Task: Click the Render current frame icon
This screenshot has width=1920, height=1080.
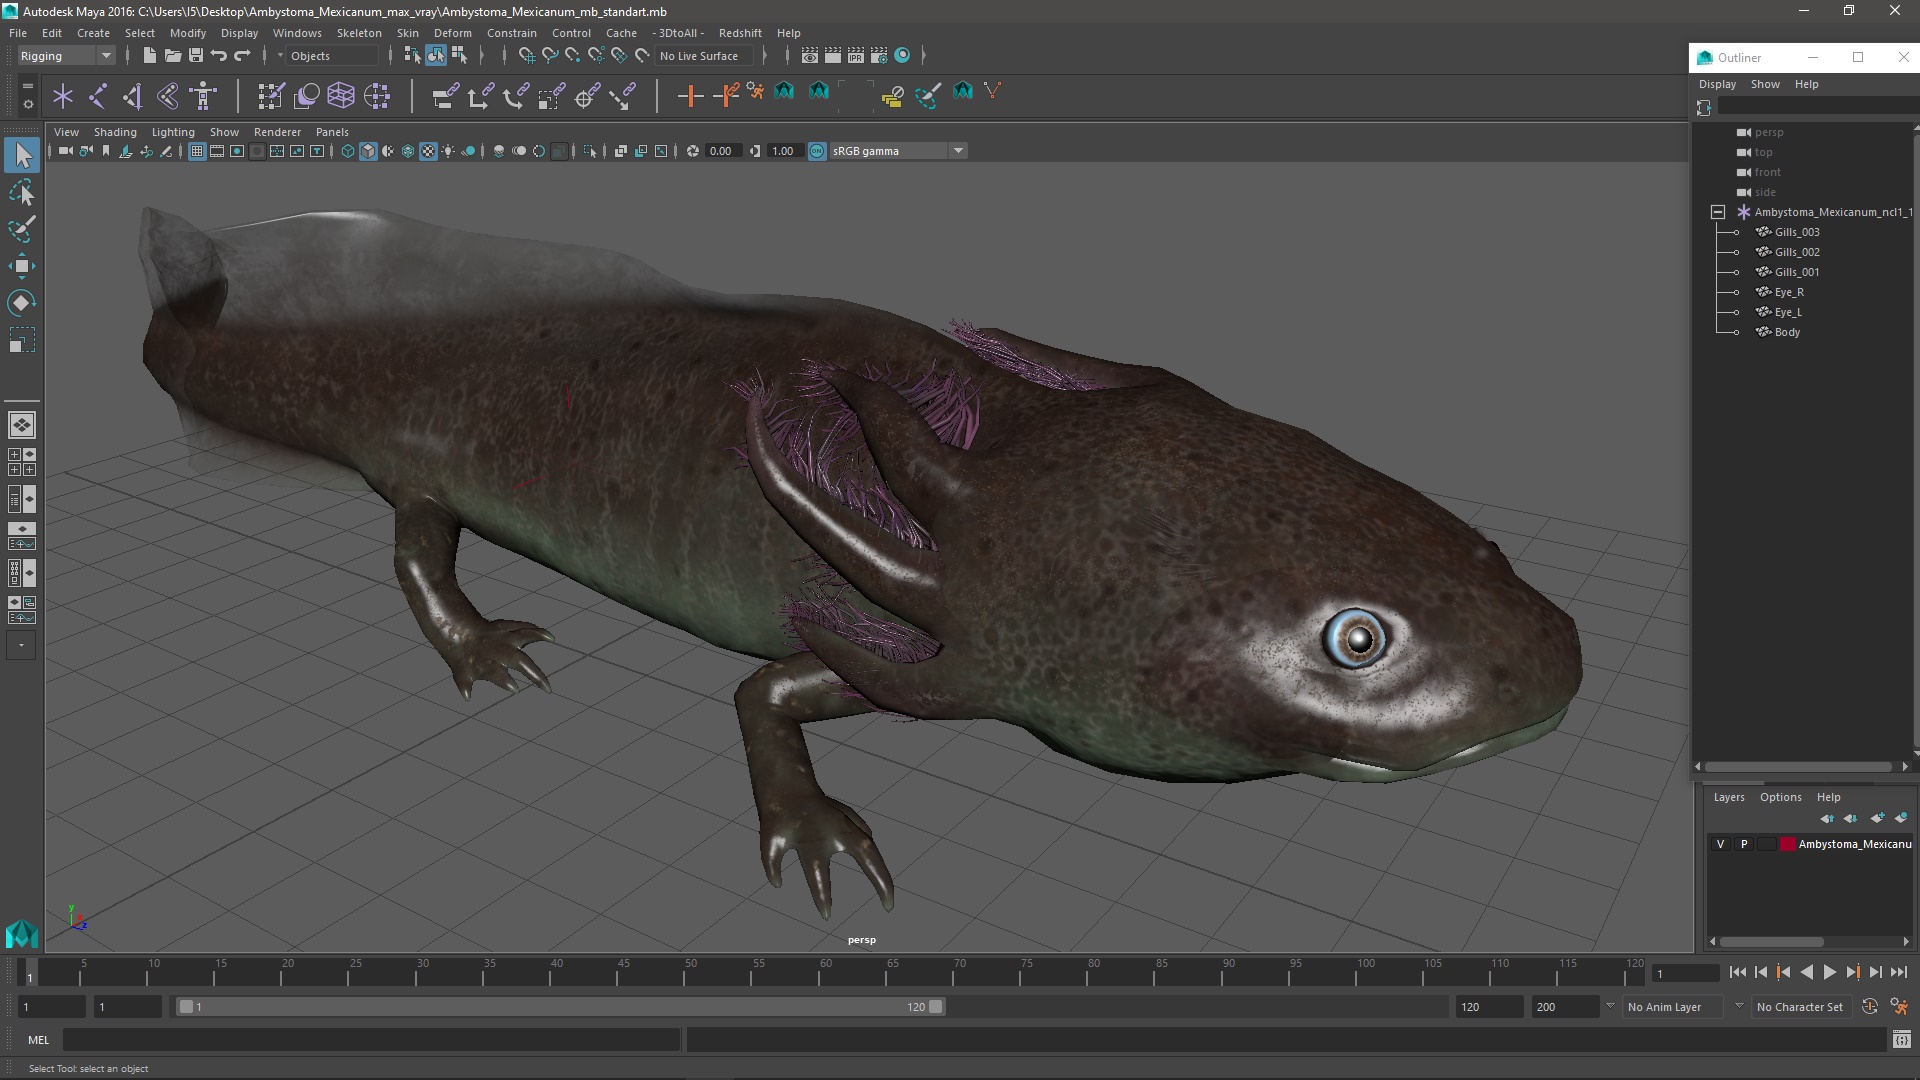Action: coord(833,56)
